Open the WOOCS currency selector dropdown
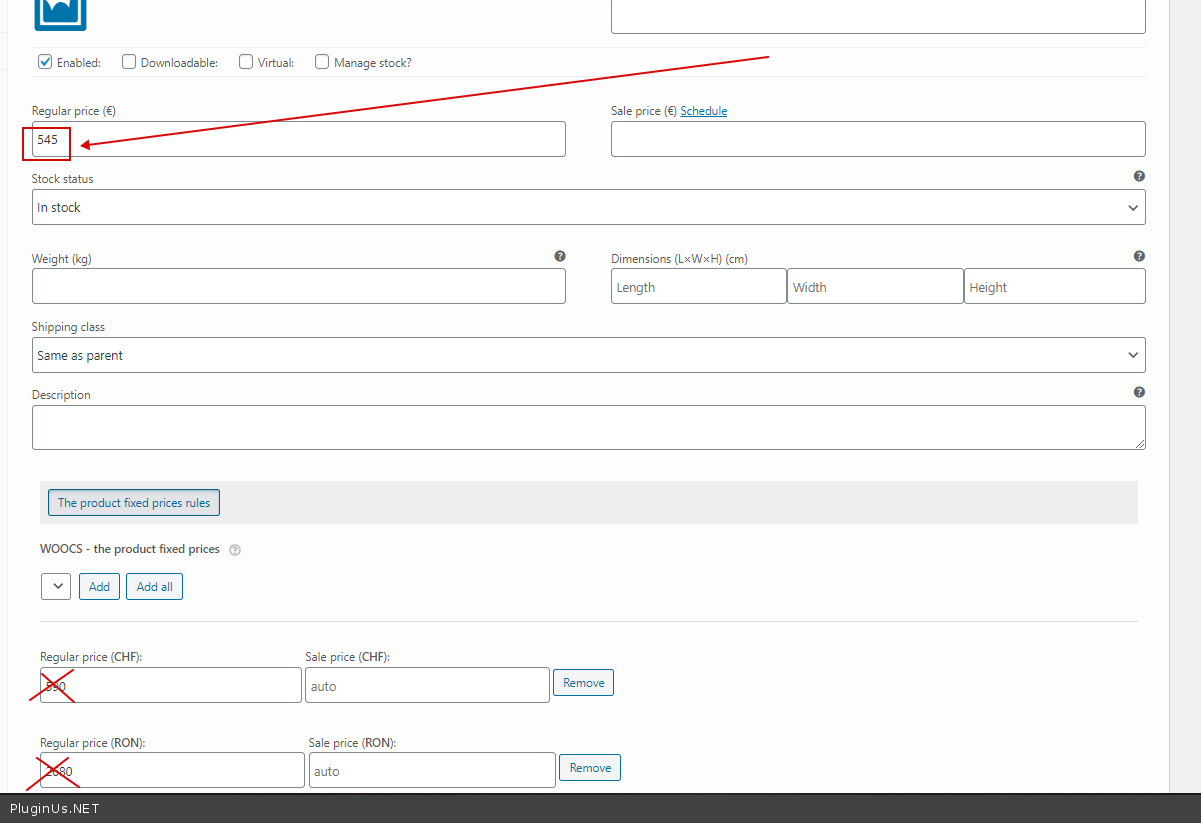Image resolution: width=1201 pixels, height=823 pixels. pos(56,586)
